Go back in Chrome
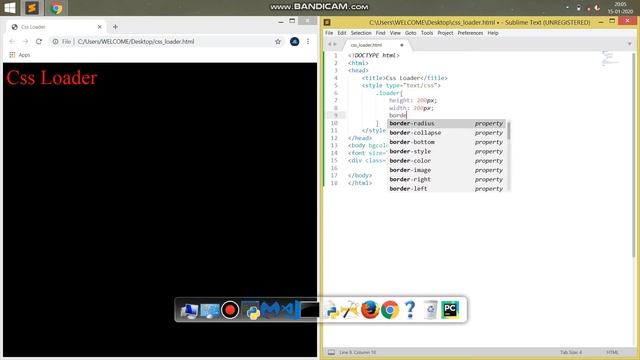This screenshot has width=640, height=360. pos(12,42)
